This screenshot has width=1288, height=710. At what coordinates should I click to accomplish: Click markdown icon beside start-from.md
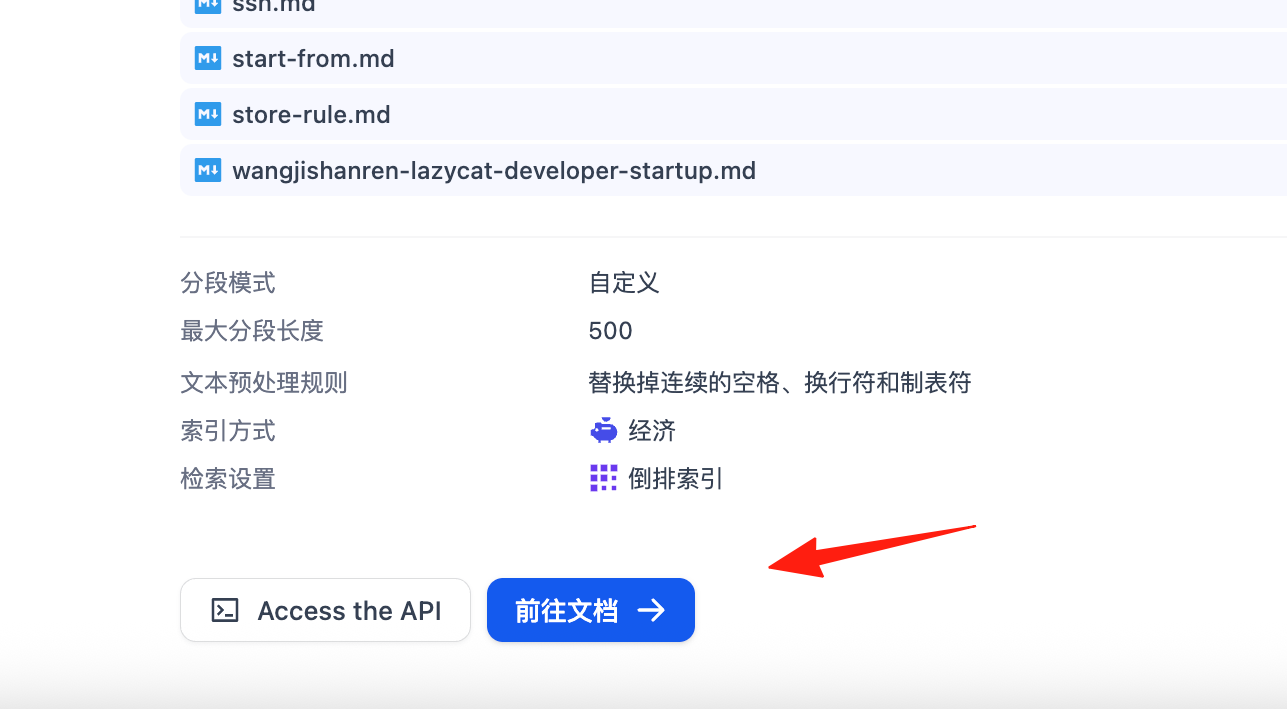[x=207, y=59]
